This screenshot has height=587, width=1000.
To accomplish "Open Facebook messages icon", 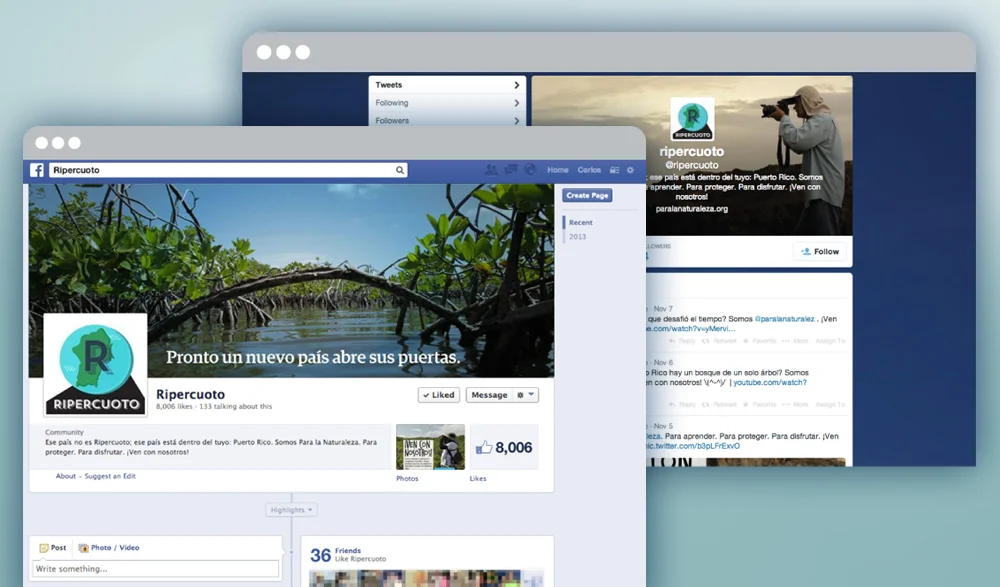I will (511, 170).
